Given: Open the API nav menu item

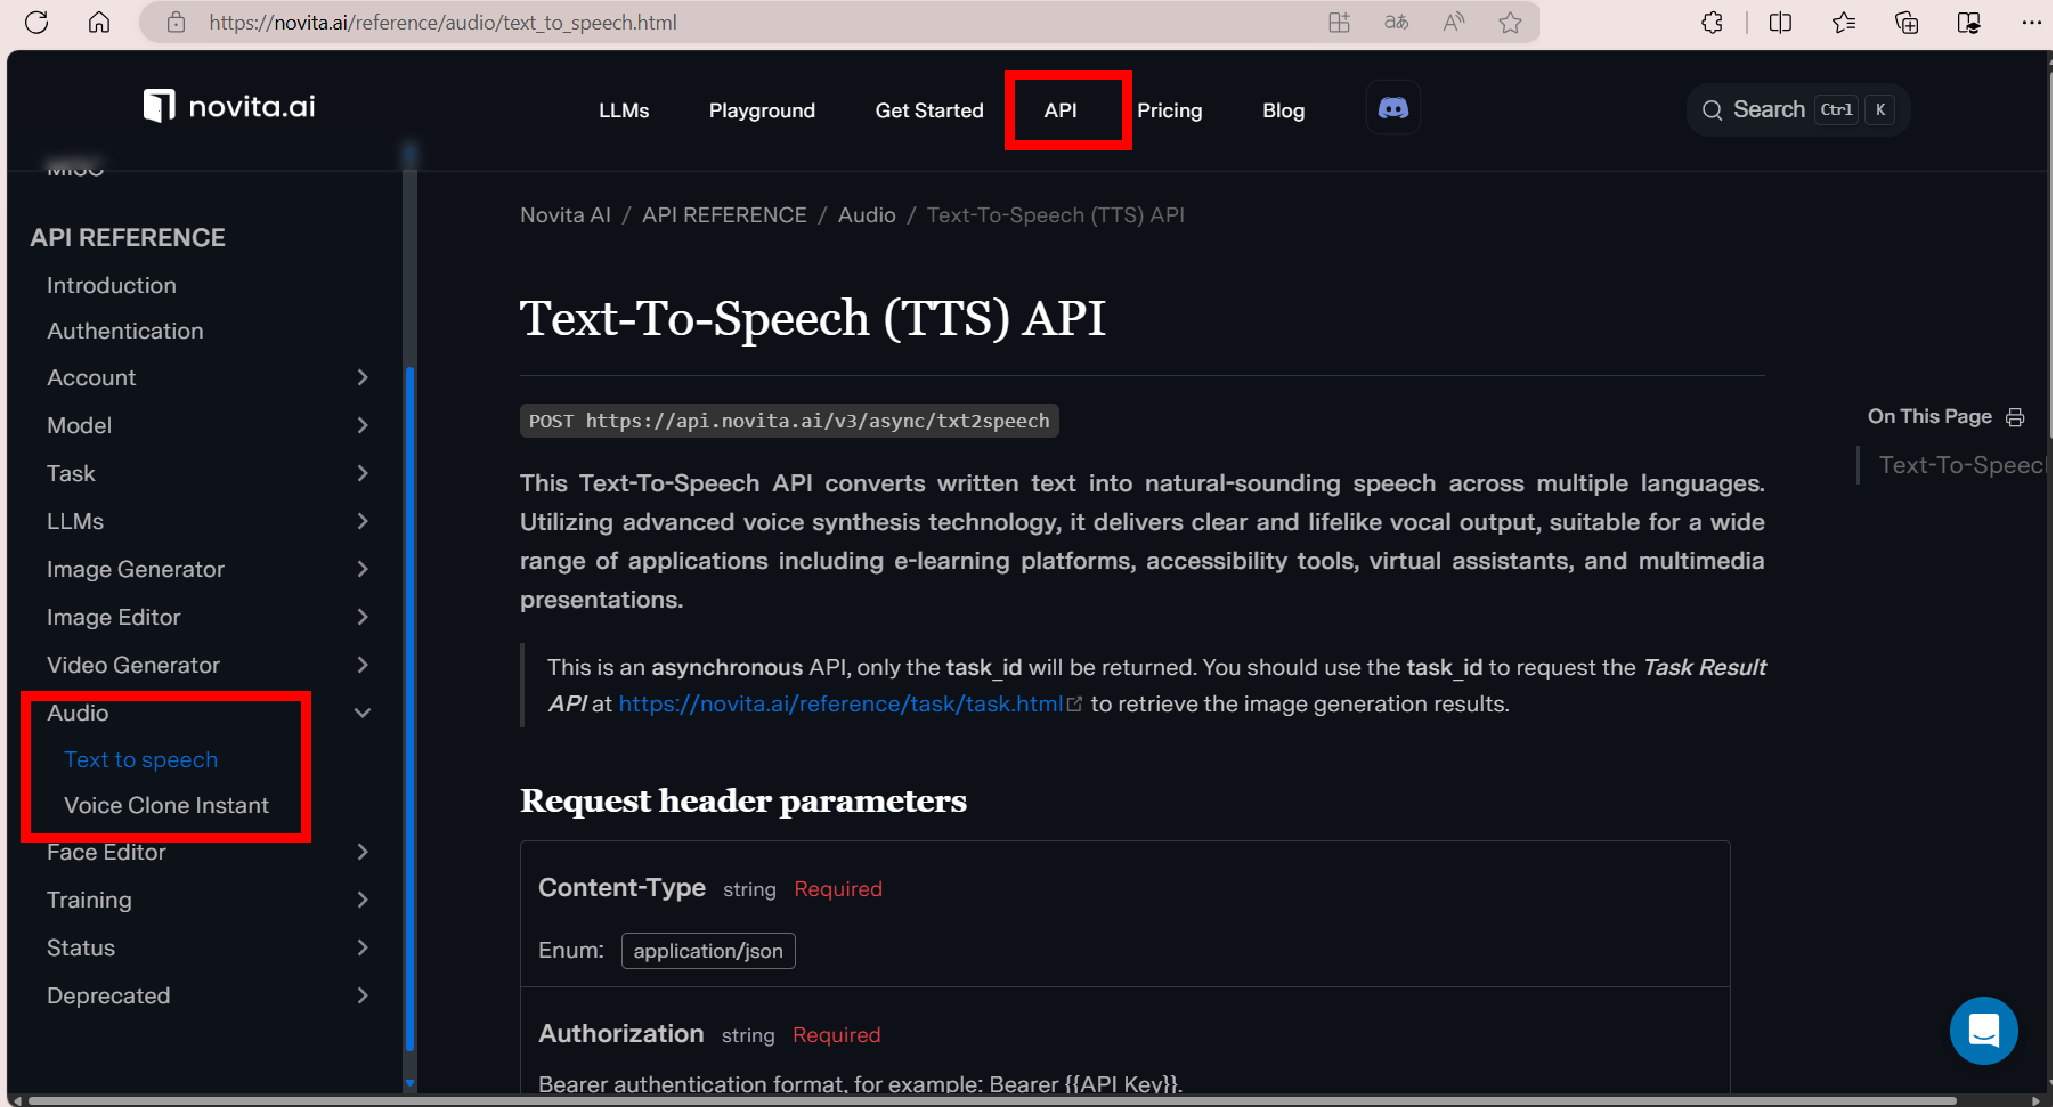Looking at the screenshot, I should [x=1060, y=110].
